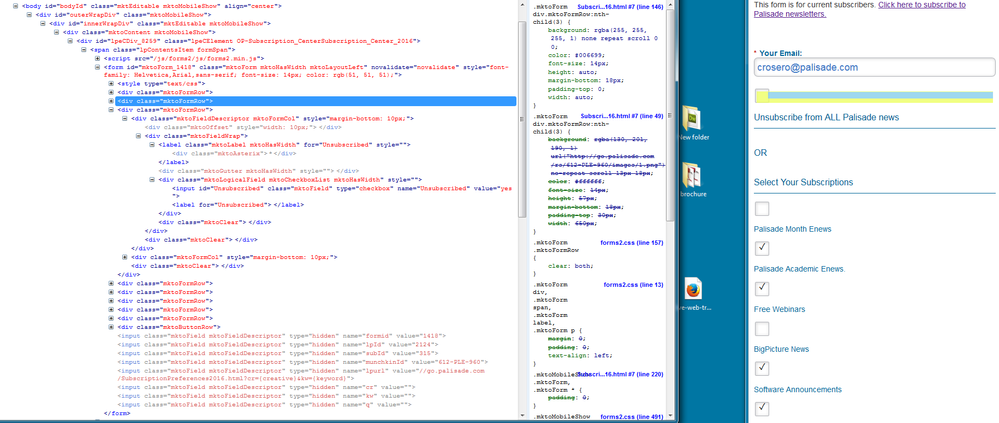Open source link Subscri...16.html line 146

(622, 7)
